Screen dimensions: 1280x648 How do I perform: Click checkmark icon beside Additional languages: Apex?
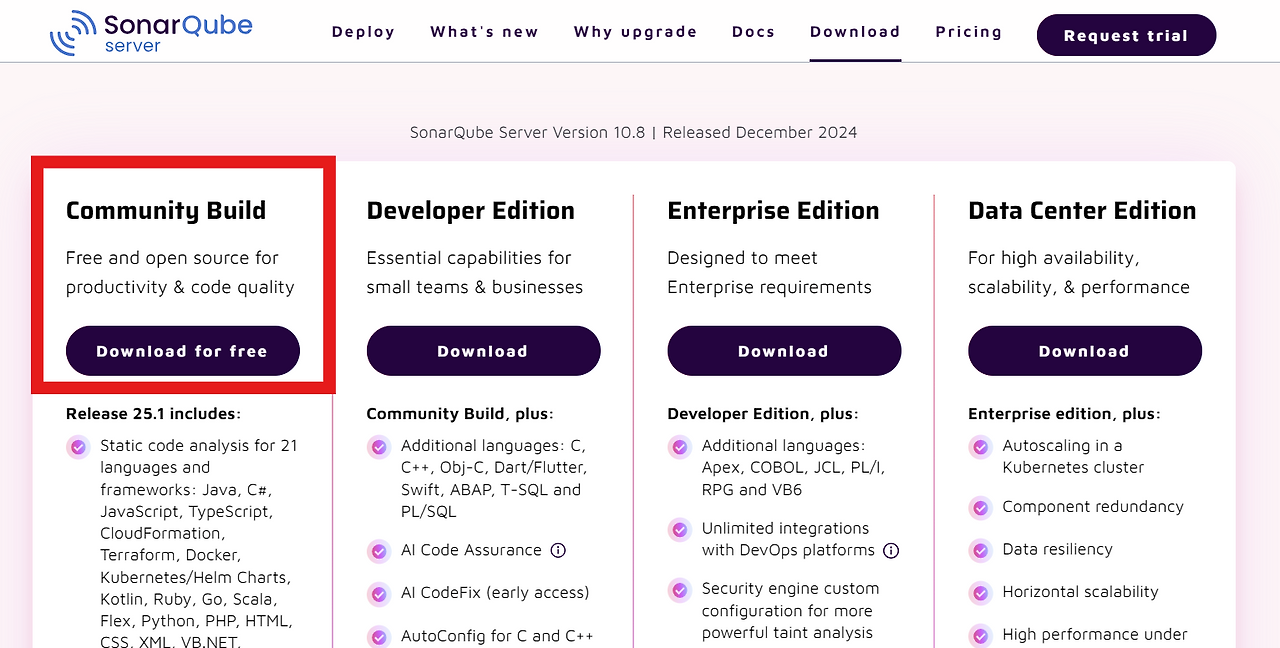click(x=680, y=447)
